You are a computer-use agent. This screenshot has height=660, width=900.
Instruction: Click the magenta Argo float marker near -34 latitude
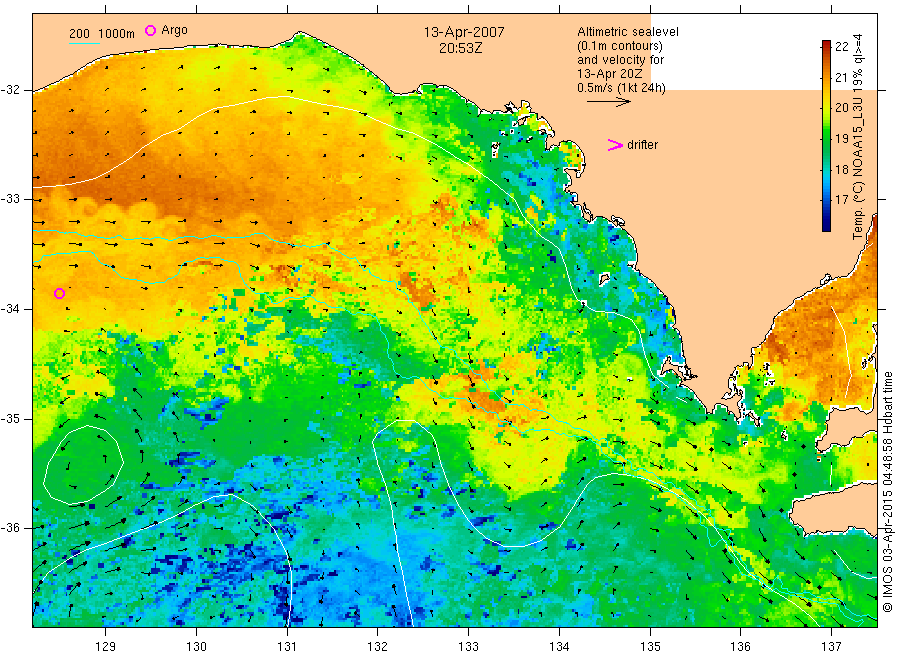click(x=59, y=293)
